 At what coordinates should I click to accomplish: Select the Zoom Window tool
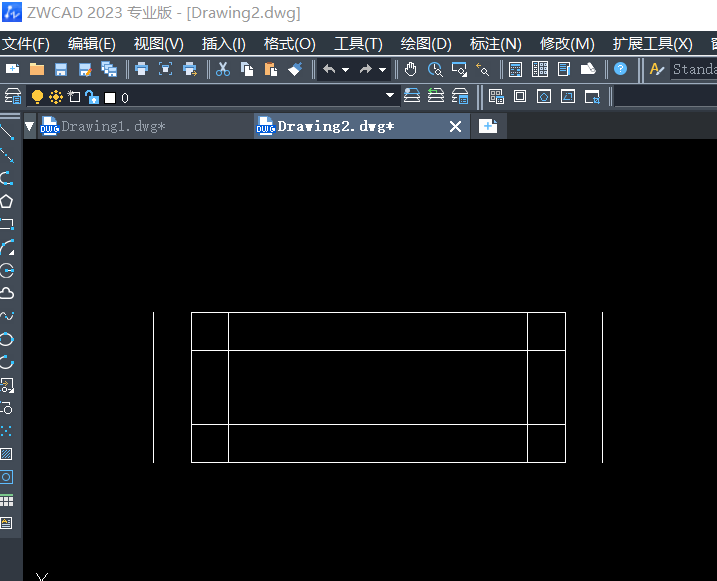tap(459, 69)
